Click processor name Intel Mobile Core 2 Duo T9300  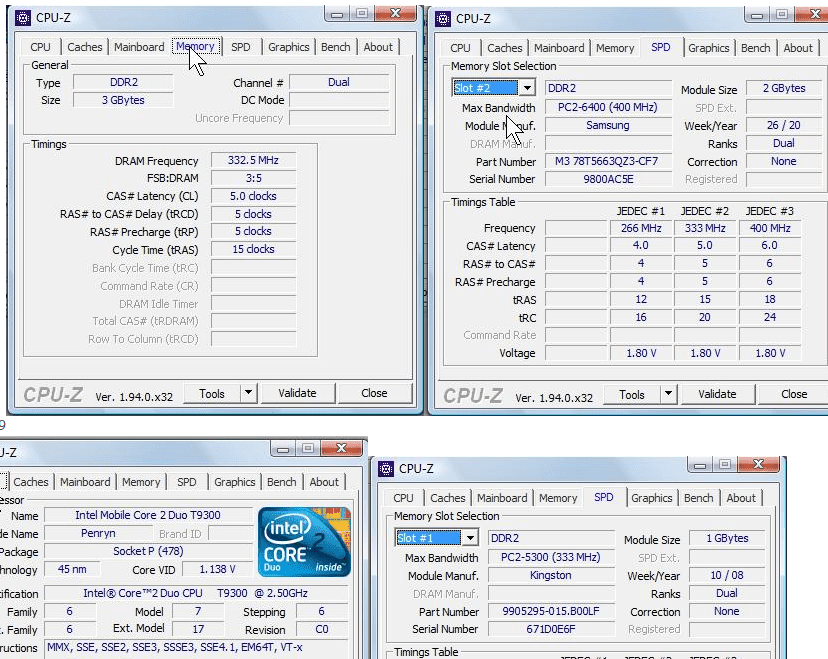pos(148,515)
